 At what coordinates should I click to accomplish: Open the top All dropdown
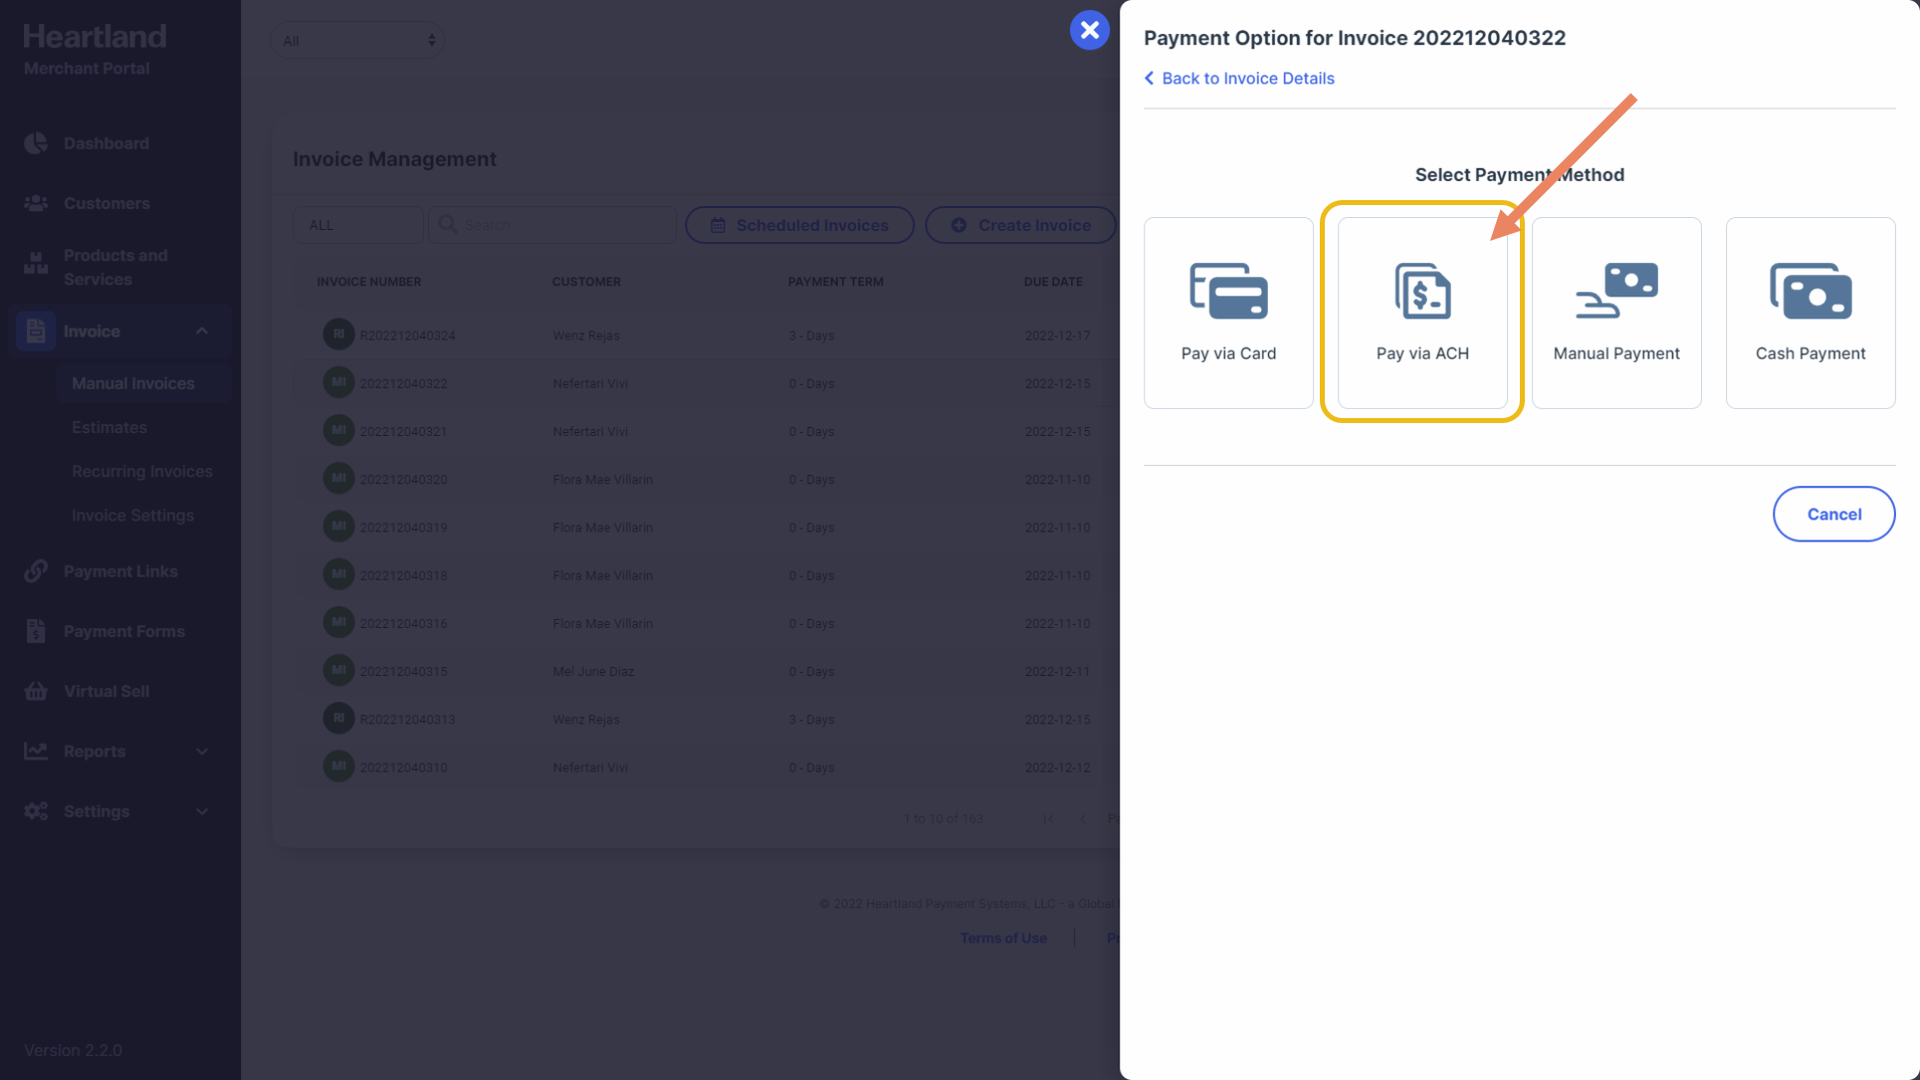coord(358,41)
